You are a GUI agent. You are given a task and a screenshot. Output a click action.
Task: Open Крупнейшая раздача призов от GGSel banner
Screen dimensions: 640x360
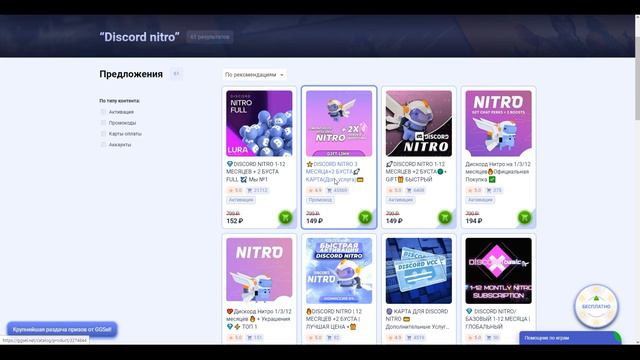pyautogui.click(x=62, y=329)
